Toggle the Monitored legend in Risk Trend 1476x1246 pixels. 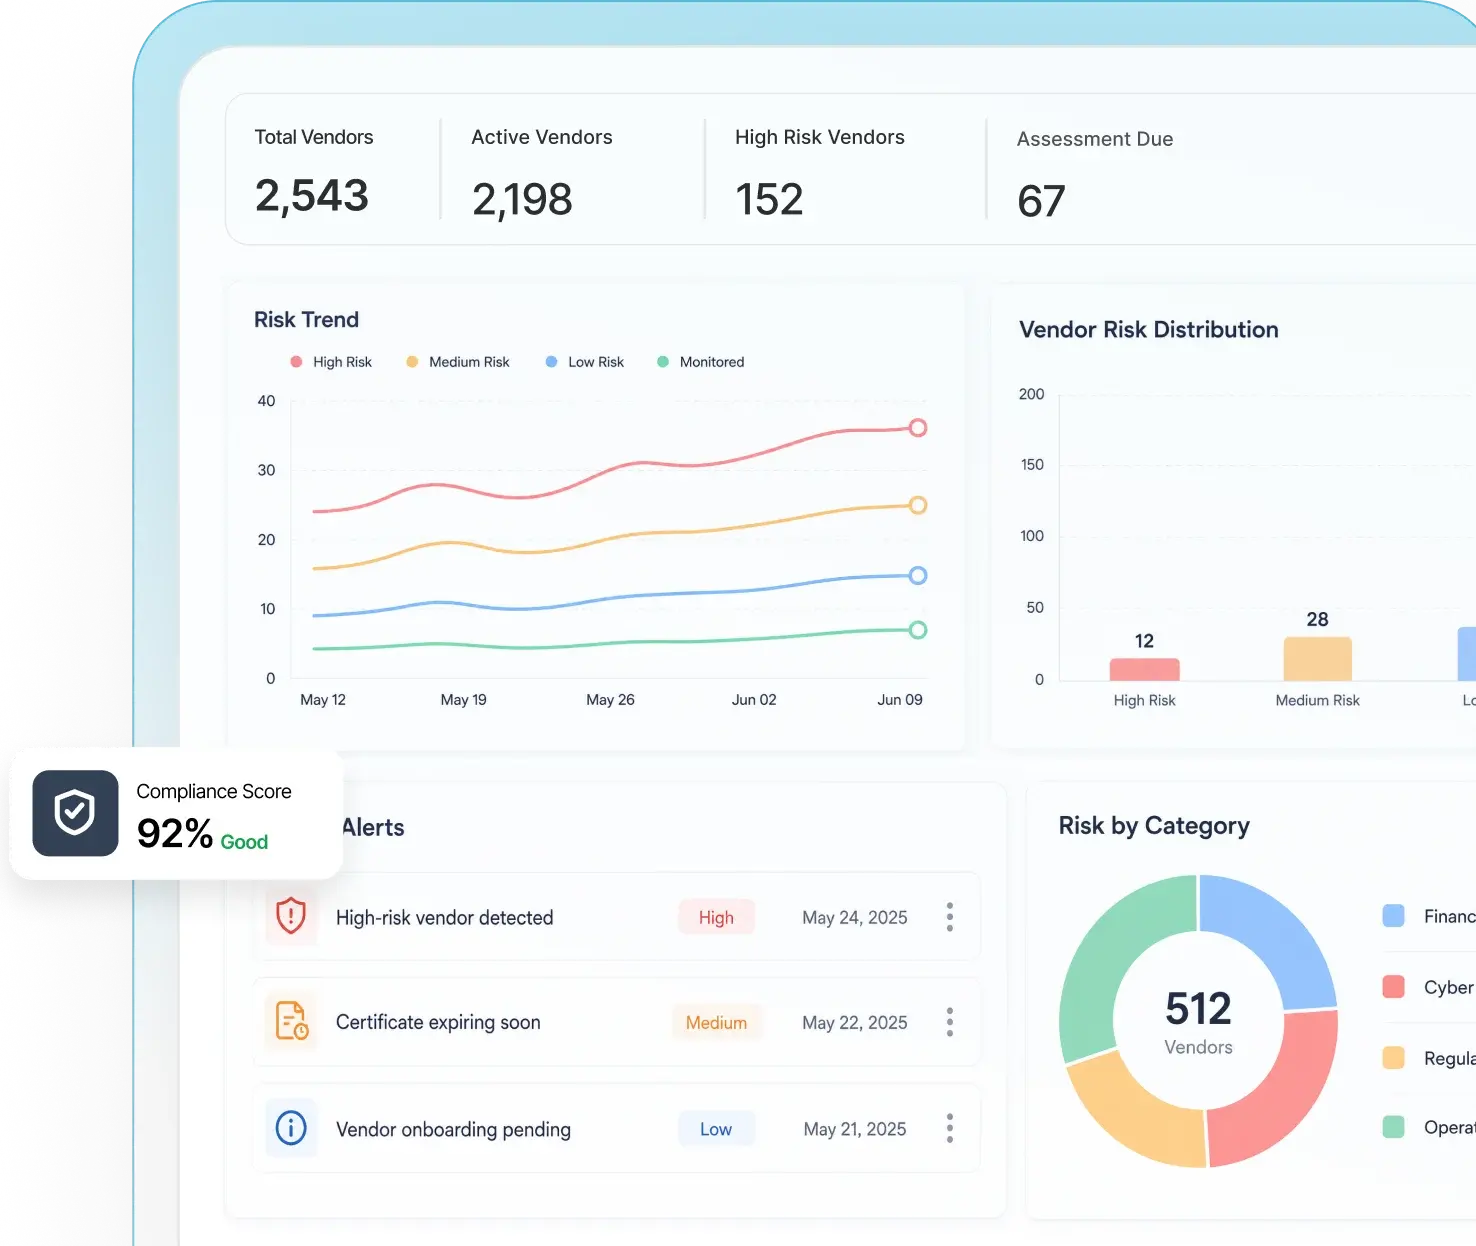click(x=701, y=362)
